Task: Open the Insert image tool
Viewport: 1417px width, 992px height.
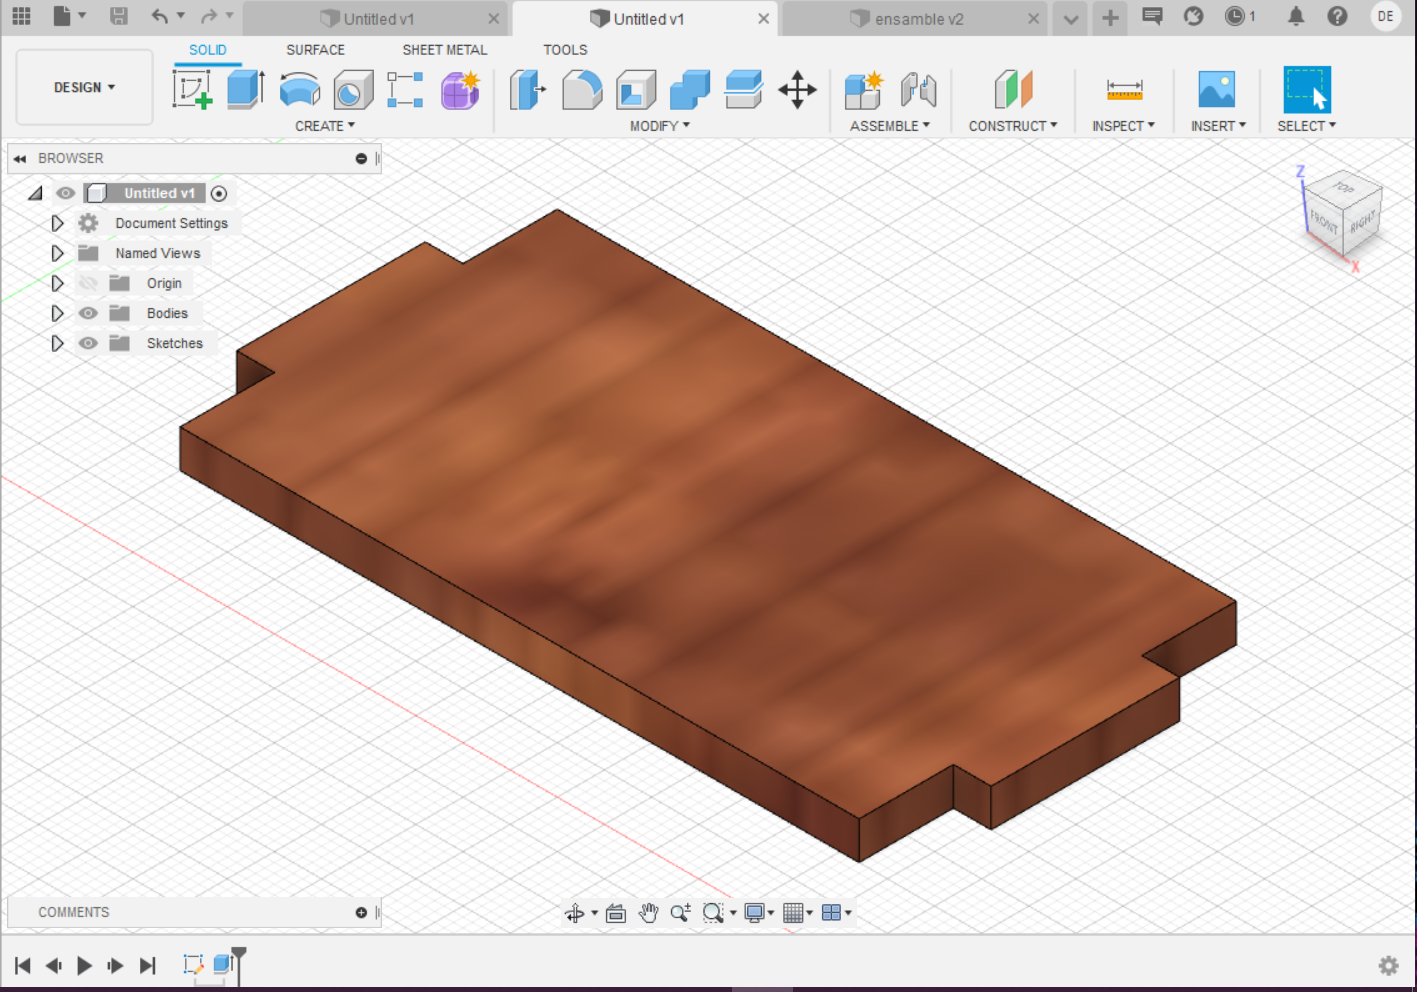Action: (x=1216, y=90)
